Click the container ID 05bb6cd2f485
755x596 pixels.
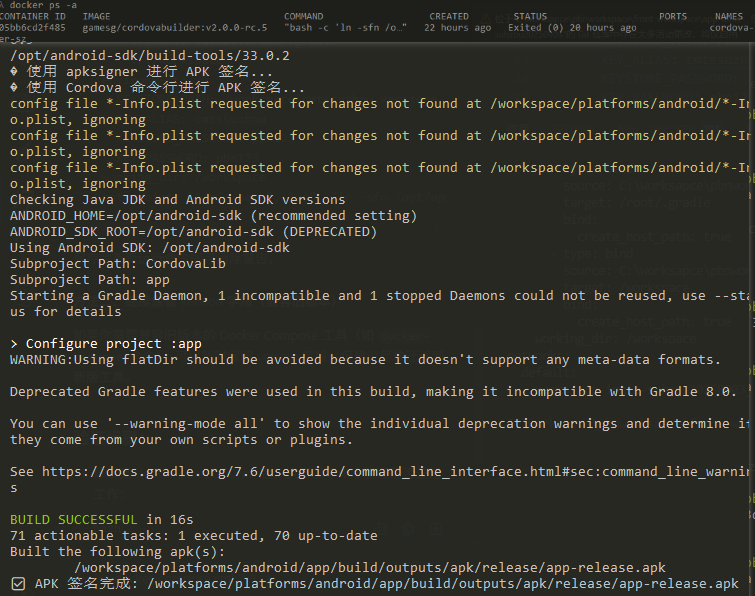tap(33, 28)
